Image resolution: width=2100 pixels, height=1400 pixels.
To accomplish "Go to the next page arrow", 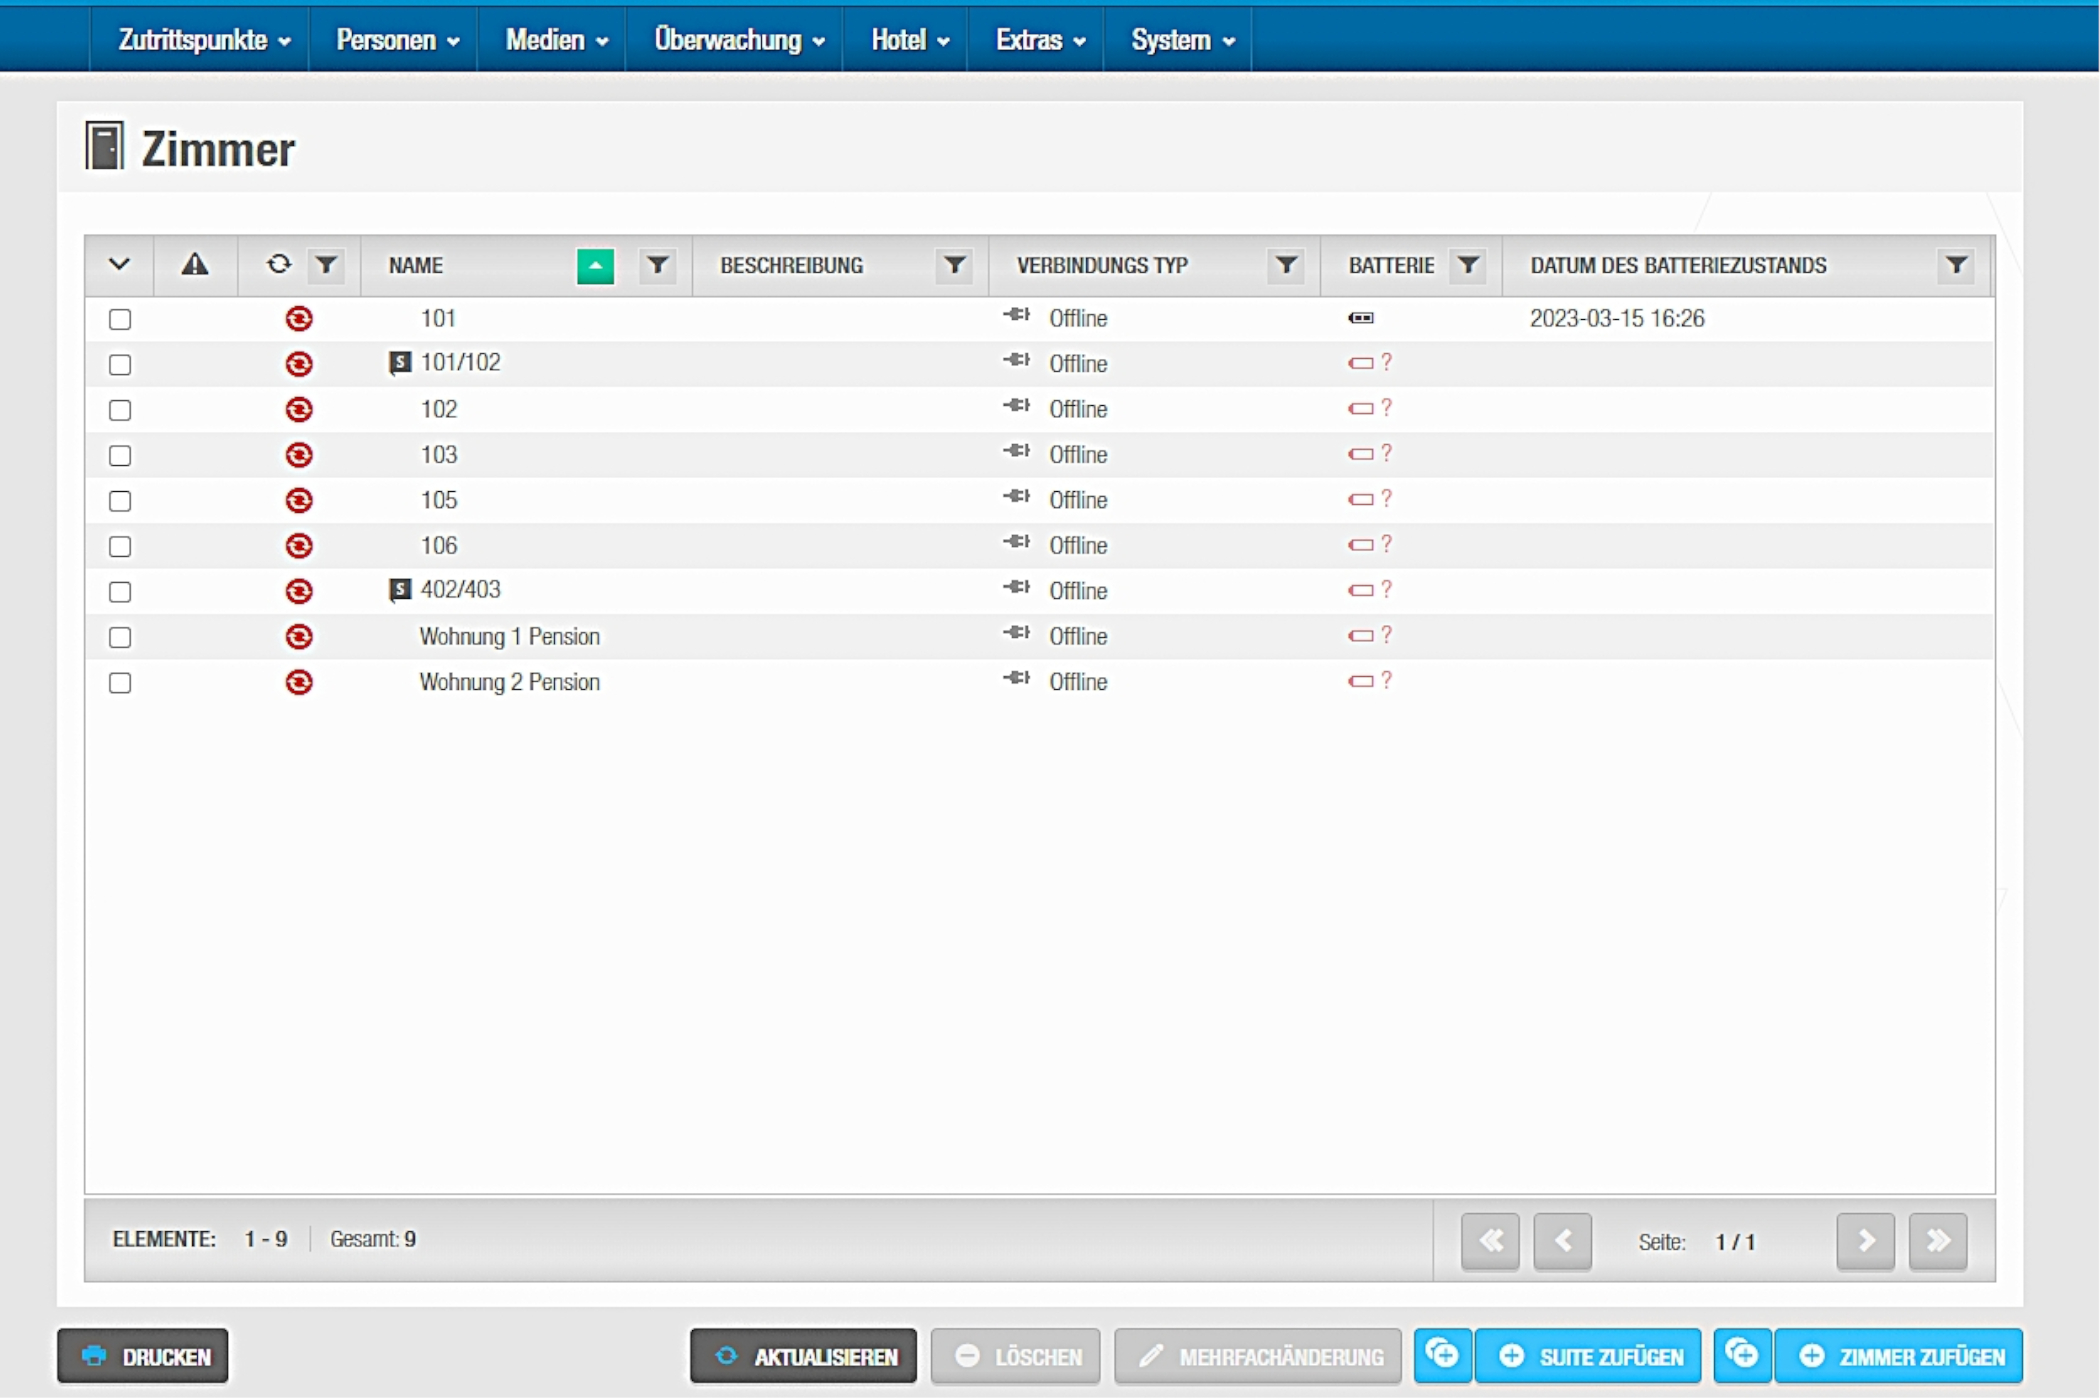I will [1865, 1241].
